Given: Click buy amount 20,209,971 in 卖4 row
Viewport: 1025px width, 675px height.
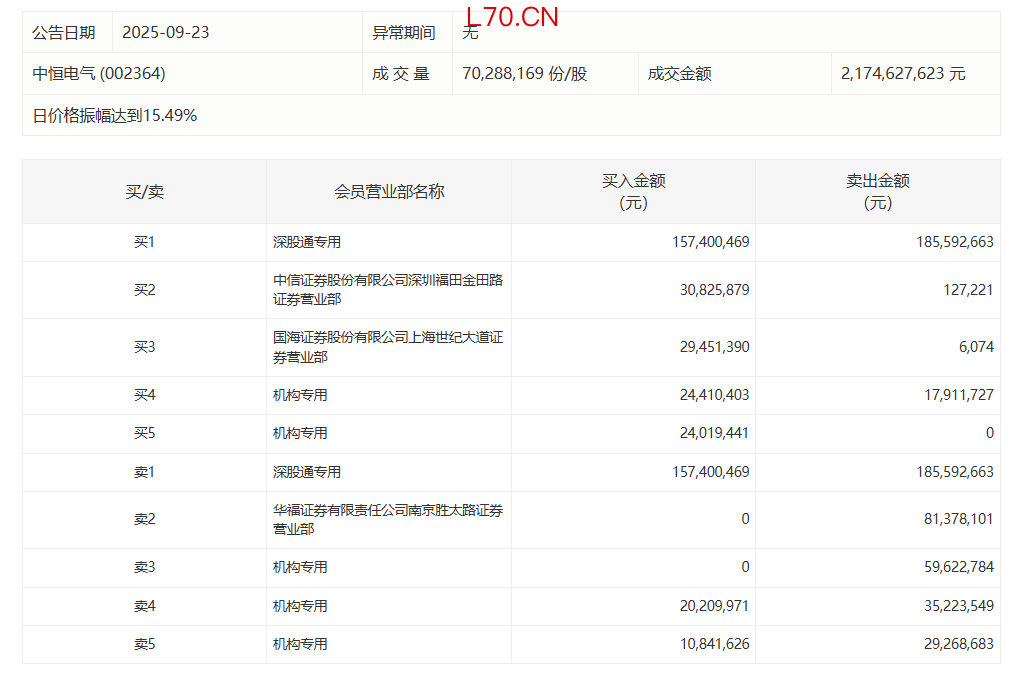Looking at the screenshot, I should point(714,606).
